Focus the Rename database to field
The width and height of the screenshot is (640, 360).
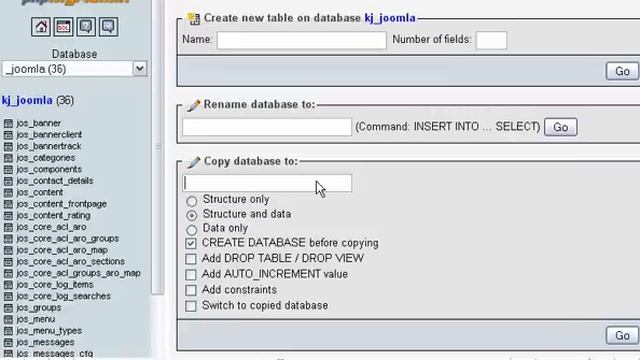click(267, 127)
